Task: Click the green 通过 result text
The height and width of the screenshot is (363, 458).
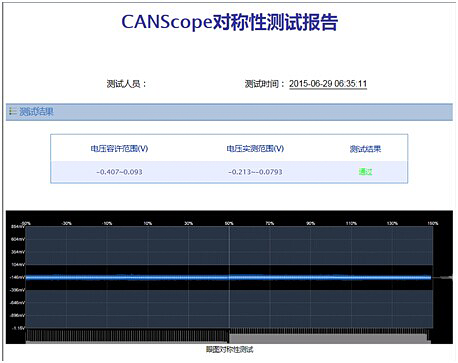Action: click(365, 172)
